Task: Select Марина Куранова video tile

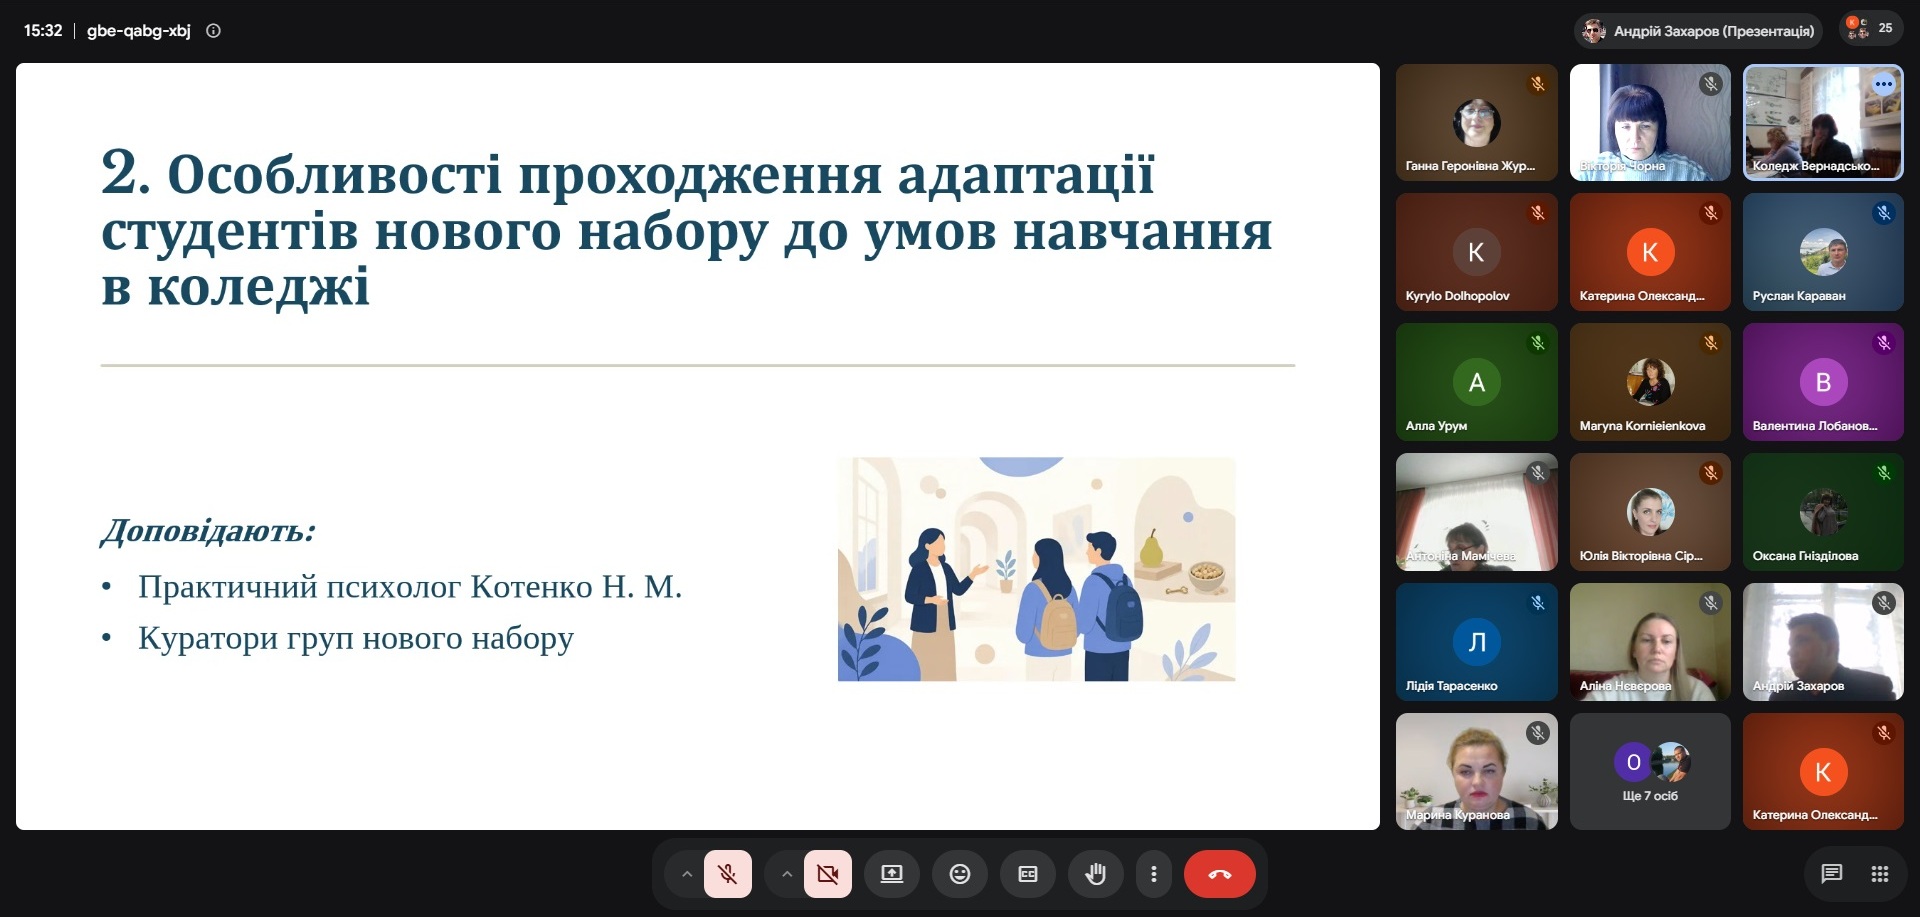Action: click(1477, 771)
